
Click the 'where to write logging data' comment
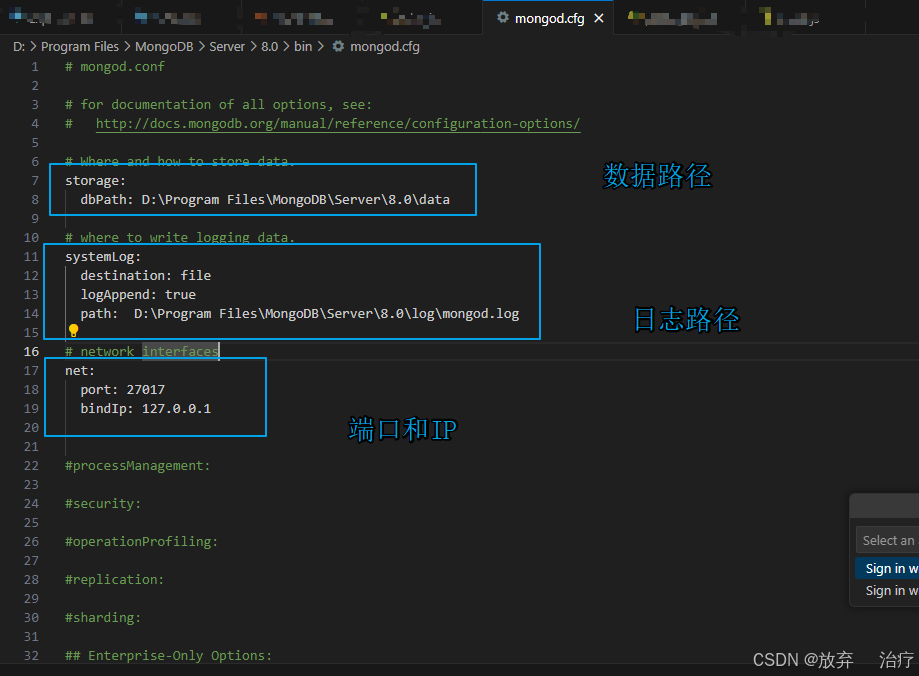(x=180, y=237)
